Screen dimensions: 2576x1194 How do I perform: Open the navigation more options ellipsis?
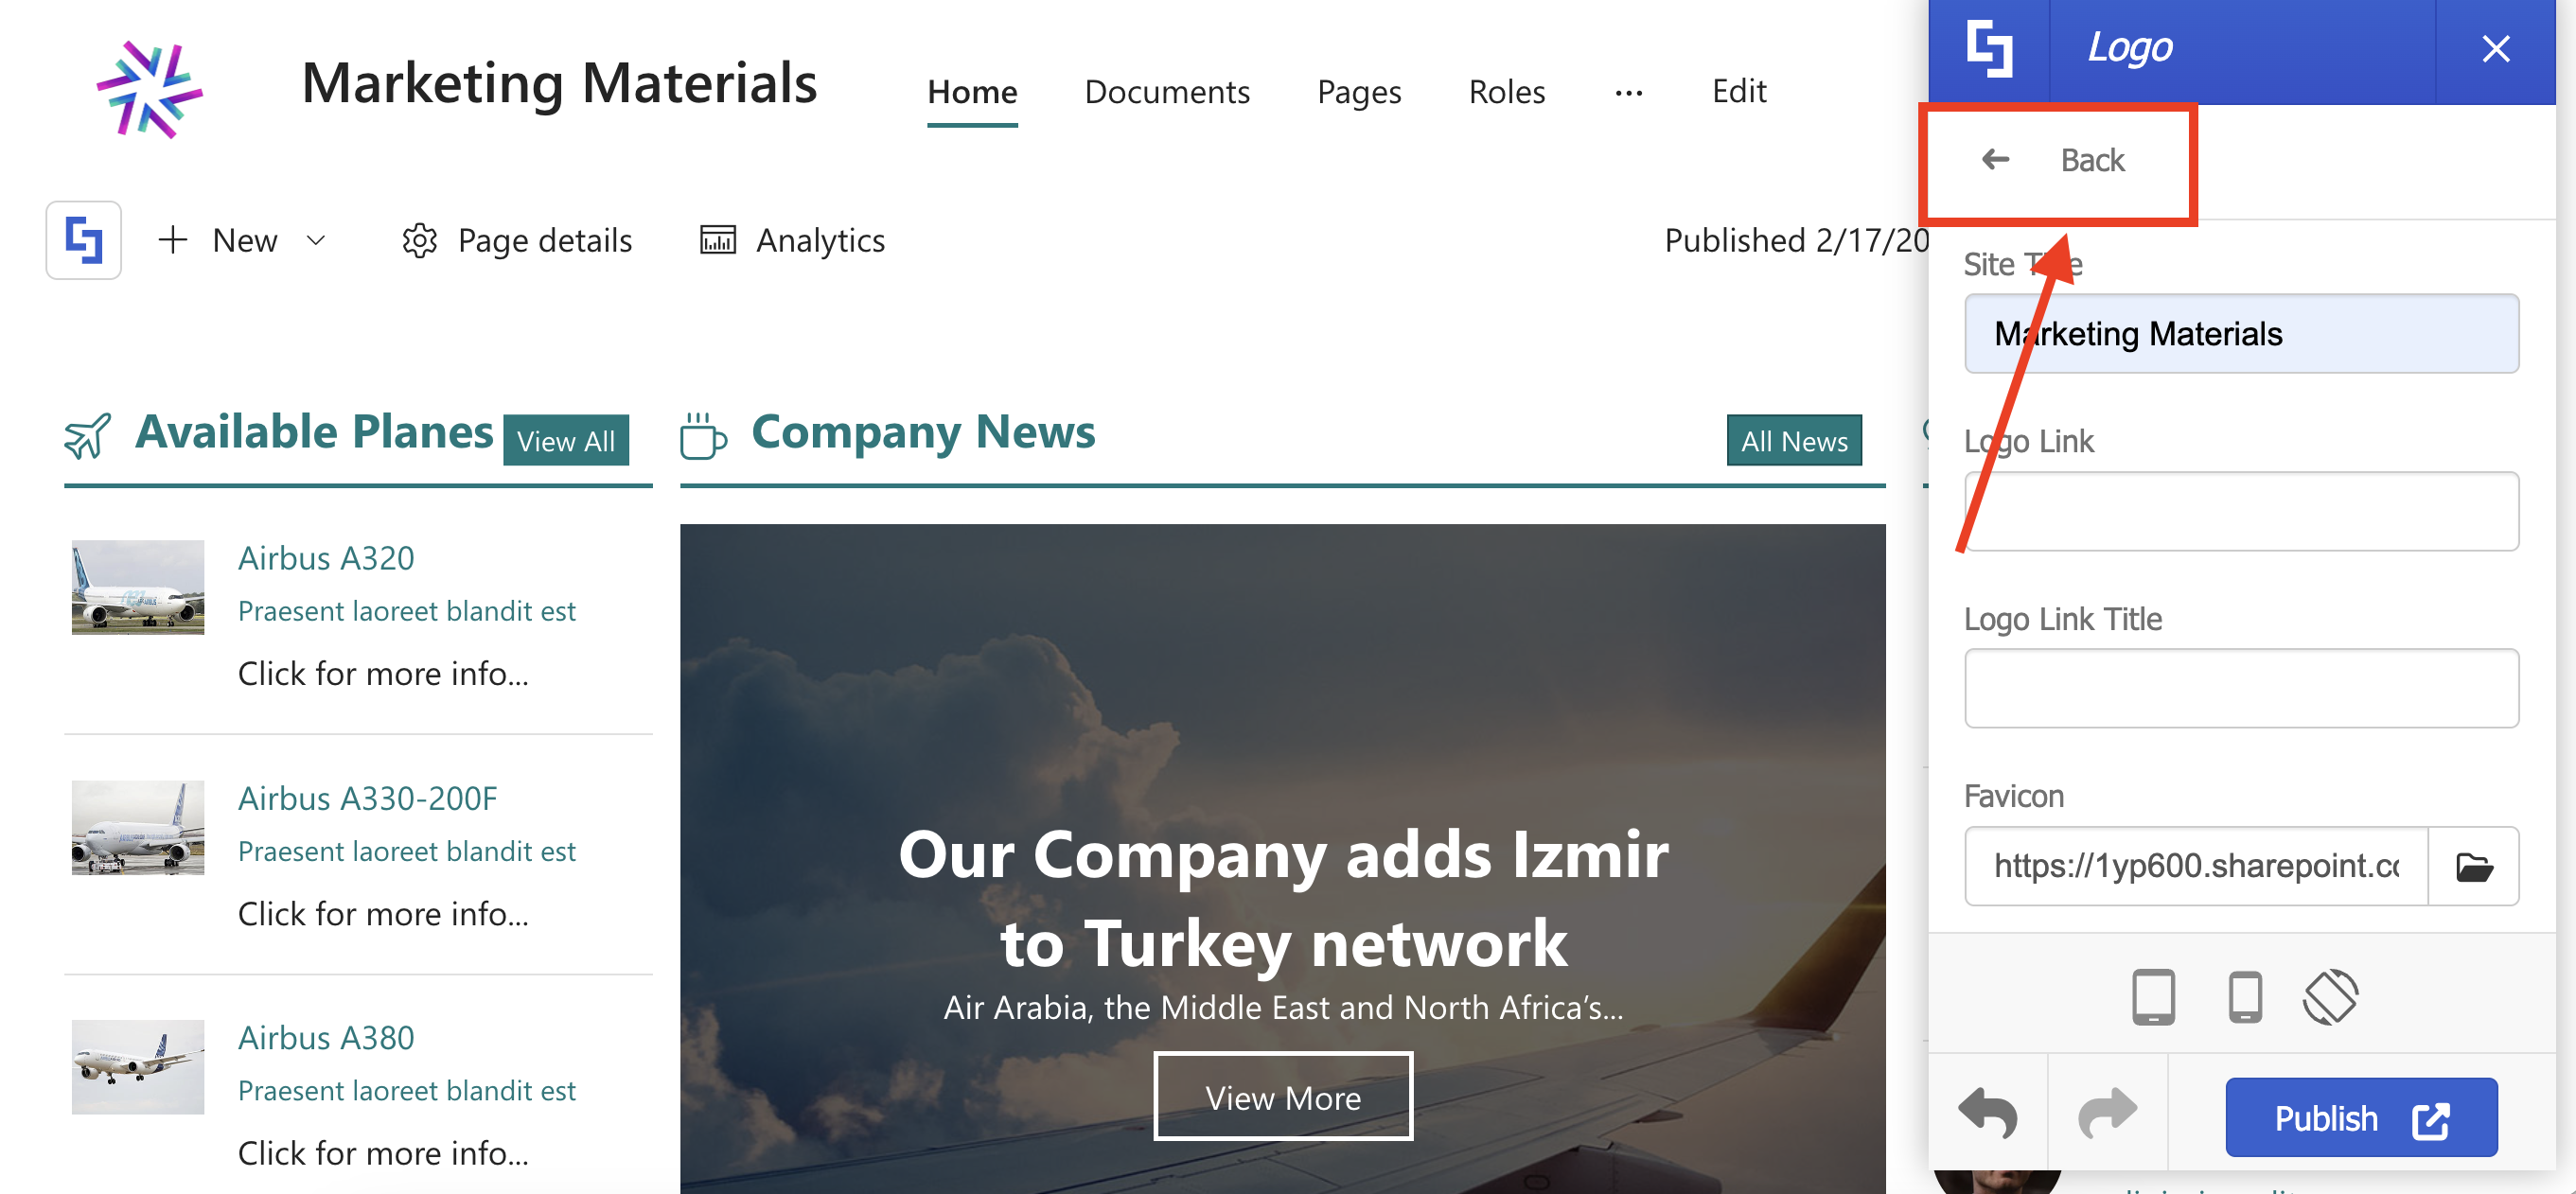(x=1628, y=93)
